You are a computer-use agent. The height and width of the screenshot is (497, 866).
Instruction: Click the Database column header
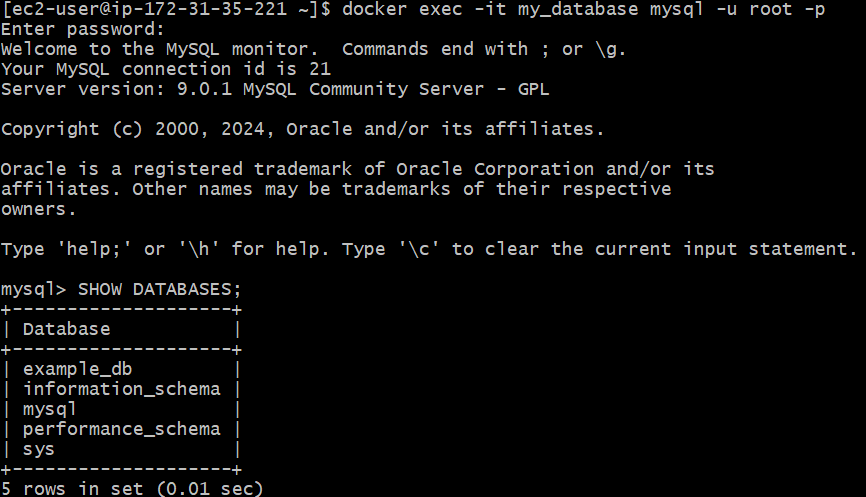click(x=66, y=329)
